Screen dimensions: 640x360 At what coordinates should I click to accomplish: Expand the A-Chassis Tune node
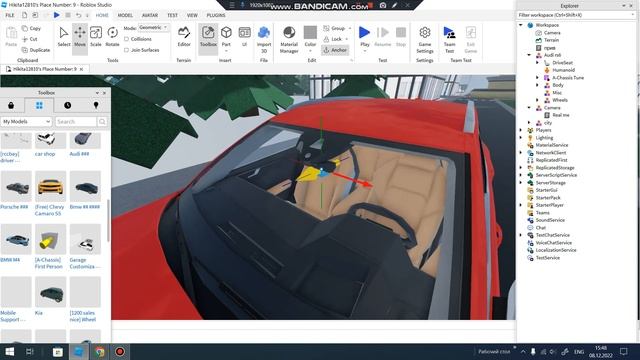(538, 78)
